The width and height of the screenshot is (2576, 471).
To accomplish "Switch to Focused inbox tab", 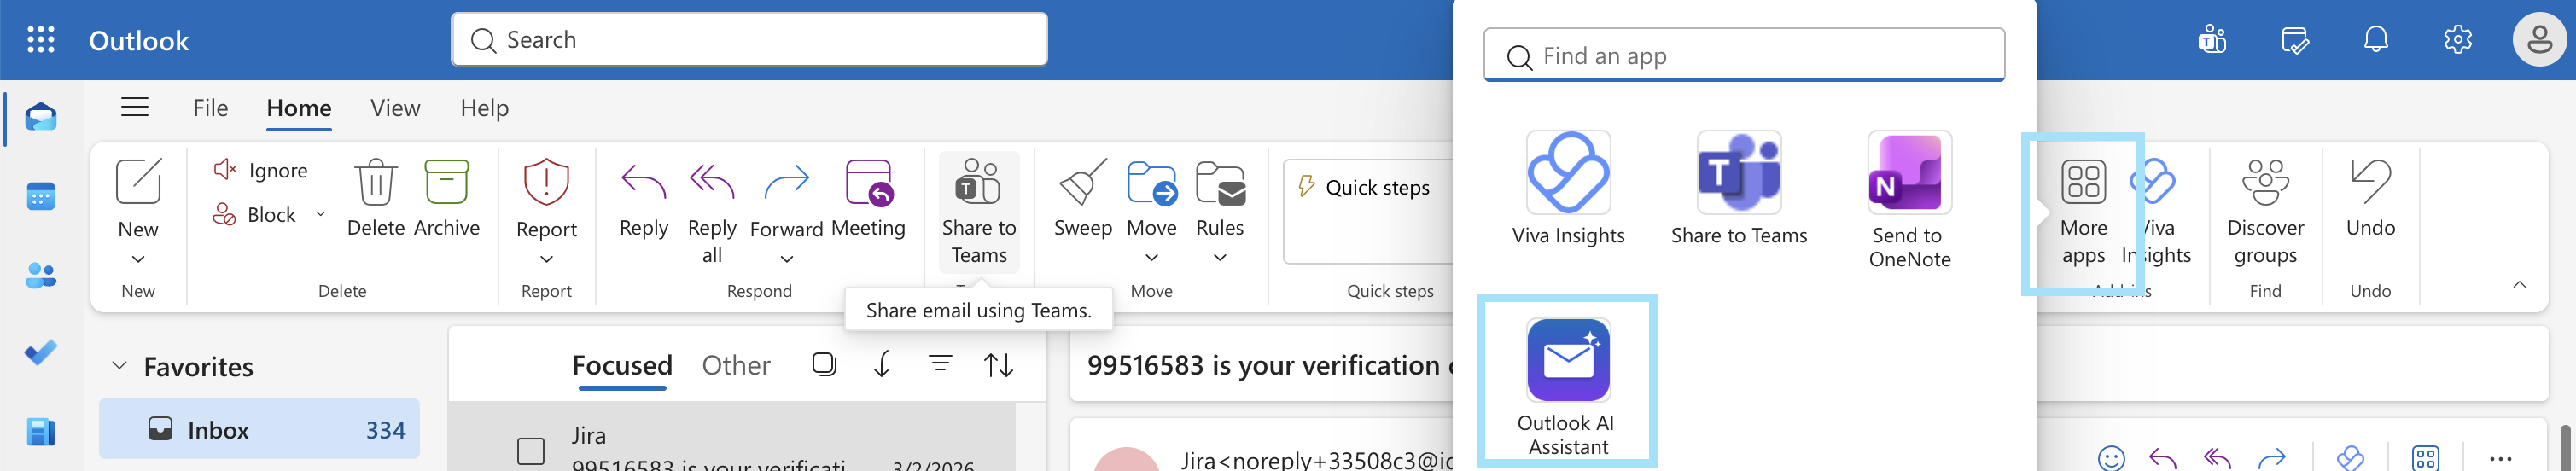I will click(x=622, y=366).
